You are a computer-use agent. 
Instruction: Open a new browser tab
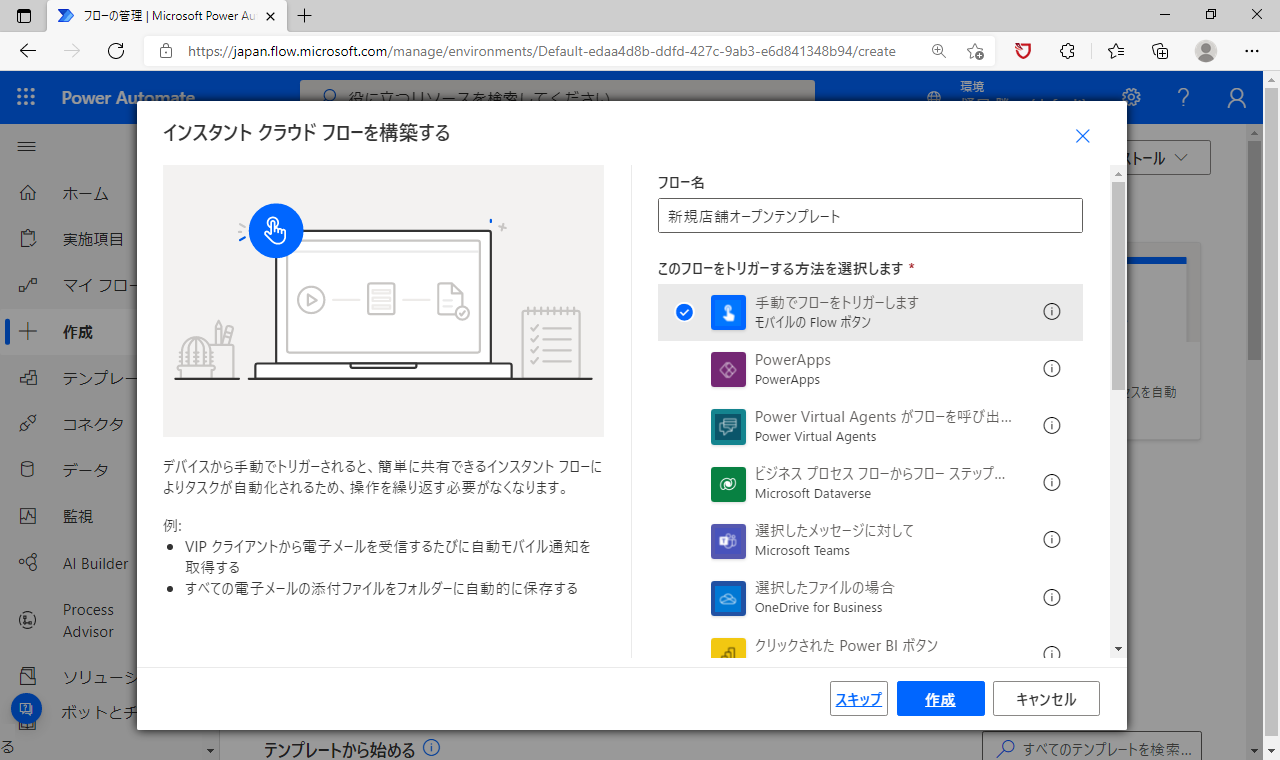click(x=305, y=15)
